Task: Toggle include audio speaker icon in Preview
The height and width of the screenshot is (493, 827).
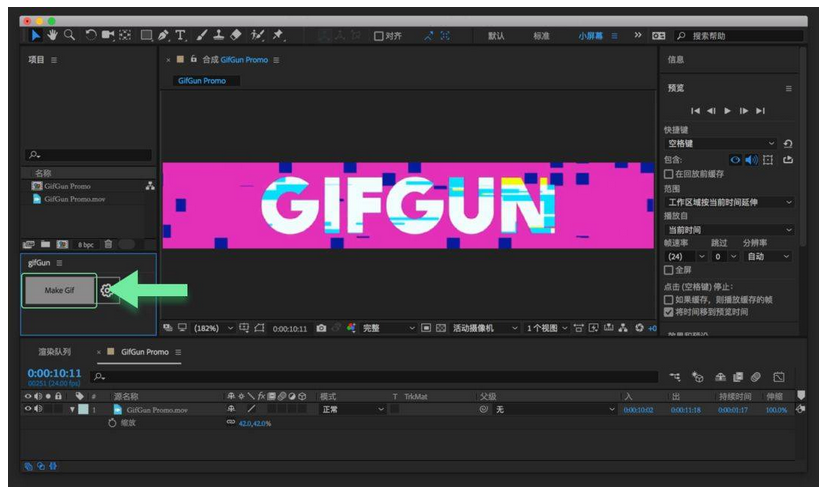Action: pos(752,160)
